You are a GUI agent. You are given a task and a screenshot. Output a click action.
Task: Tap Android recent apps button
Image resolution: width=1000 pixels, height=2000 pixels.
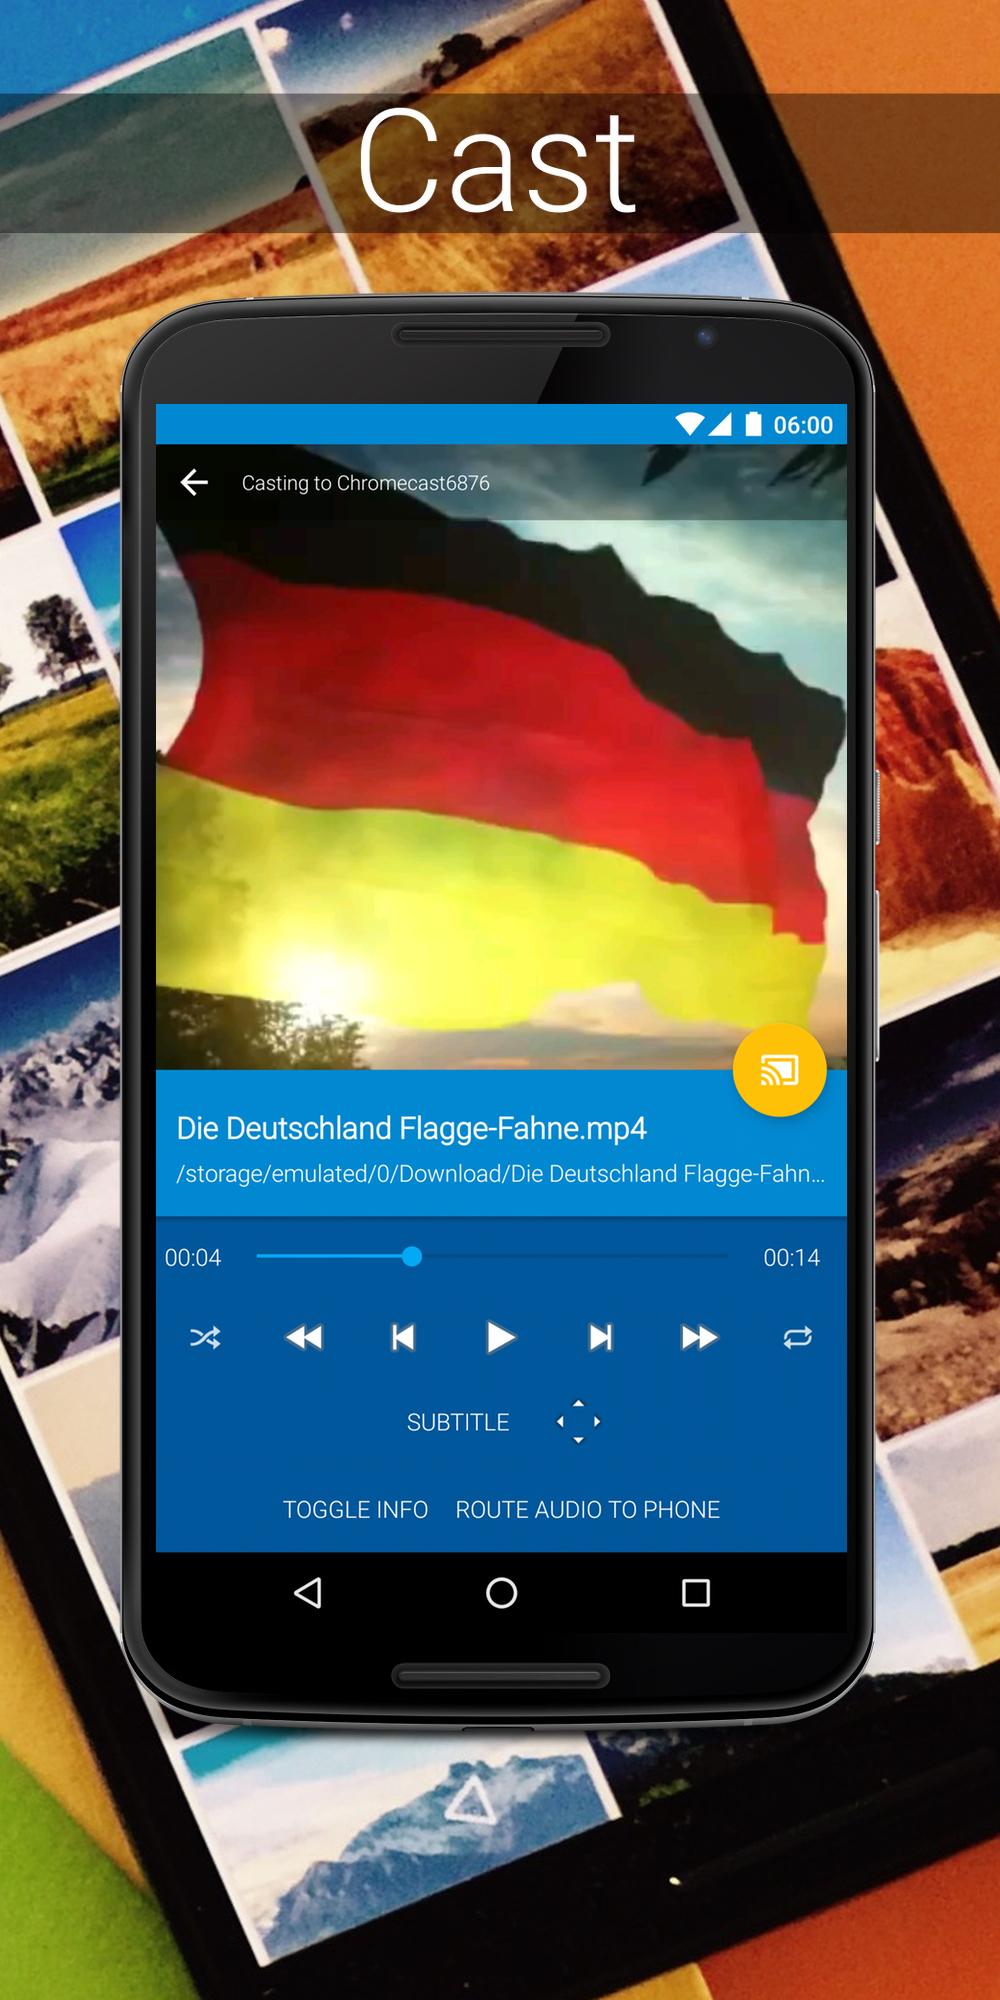[695, 1592]
